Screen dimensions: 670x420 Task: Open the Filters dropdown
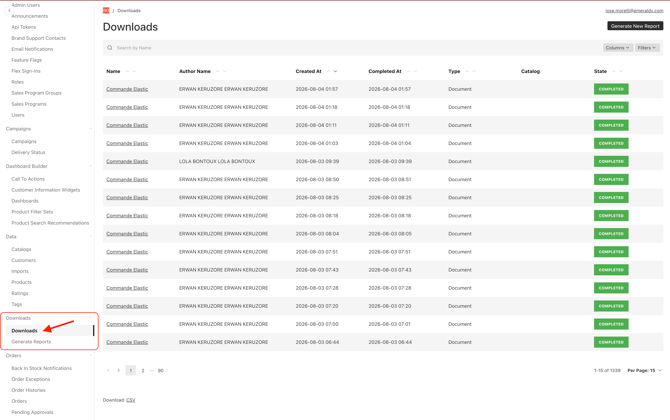(647, 48)
